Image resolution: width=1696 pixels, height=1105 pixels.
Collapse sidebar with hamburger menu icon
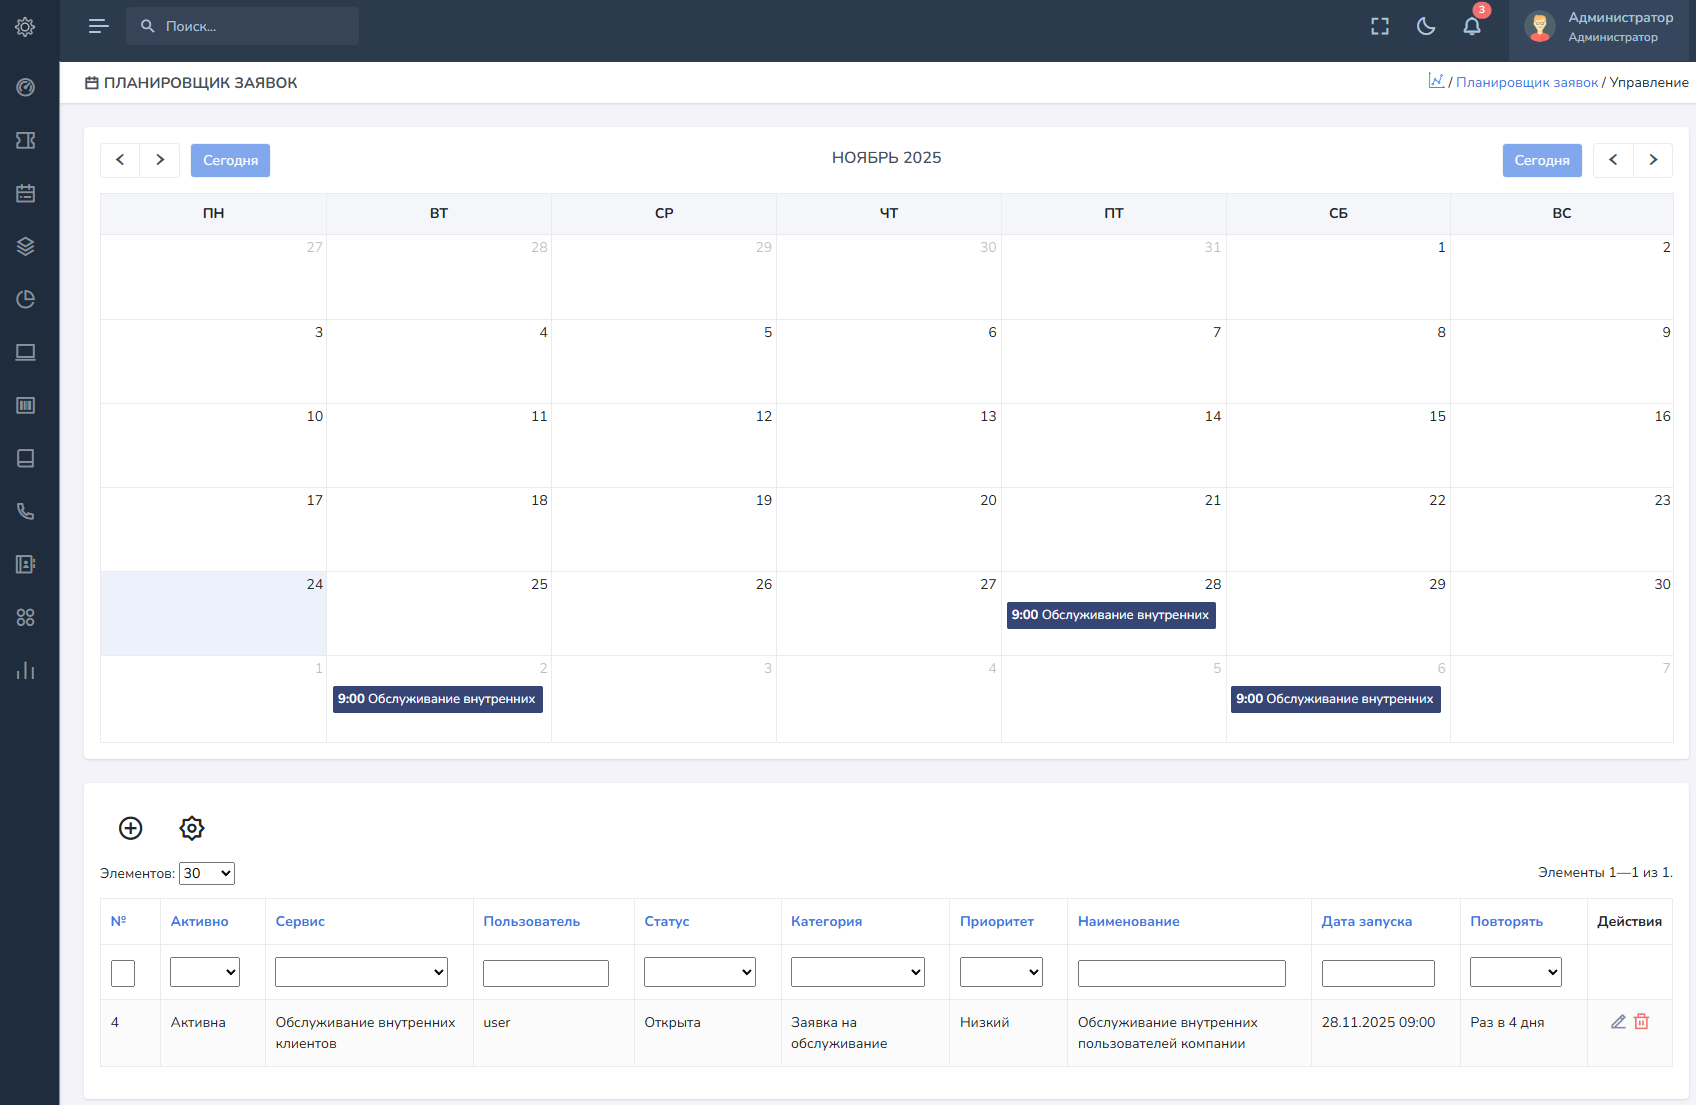98,26
